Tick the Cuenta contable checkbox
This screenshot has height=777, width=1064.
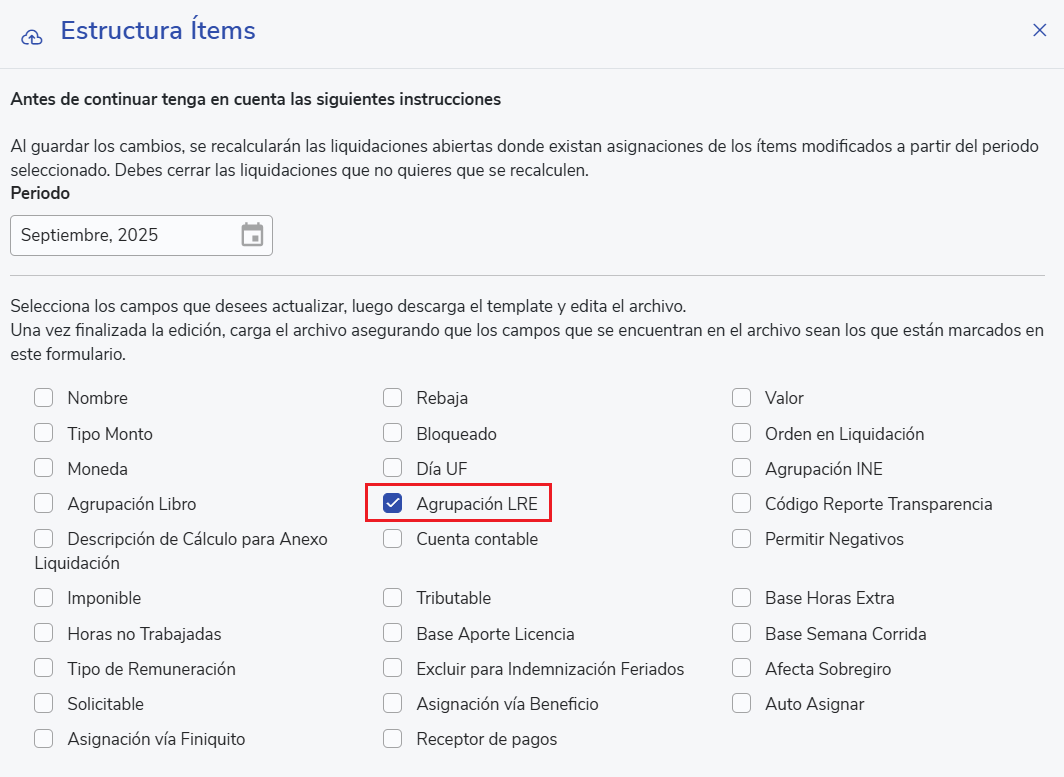point(393,539)
